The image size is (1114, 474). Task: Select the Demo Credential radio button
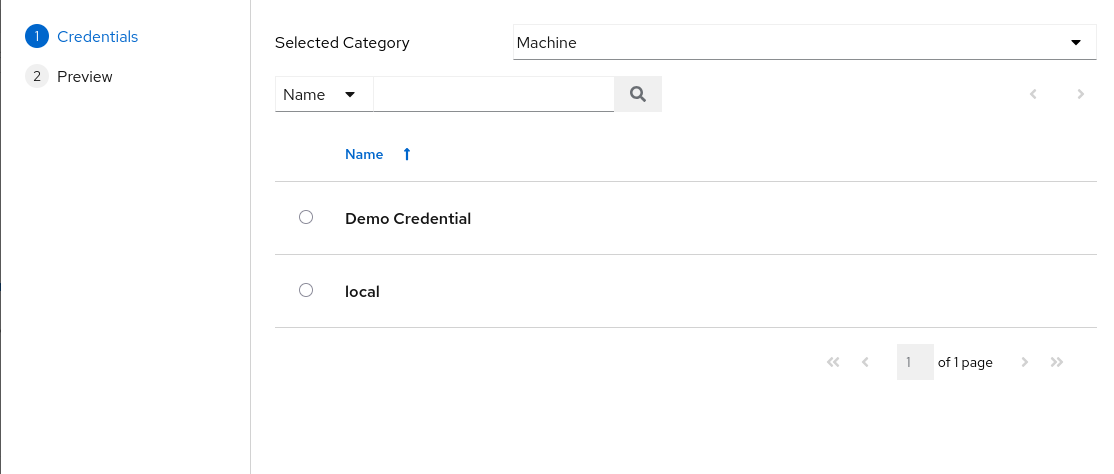click(306, 217)
